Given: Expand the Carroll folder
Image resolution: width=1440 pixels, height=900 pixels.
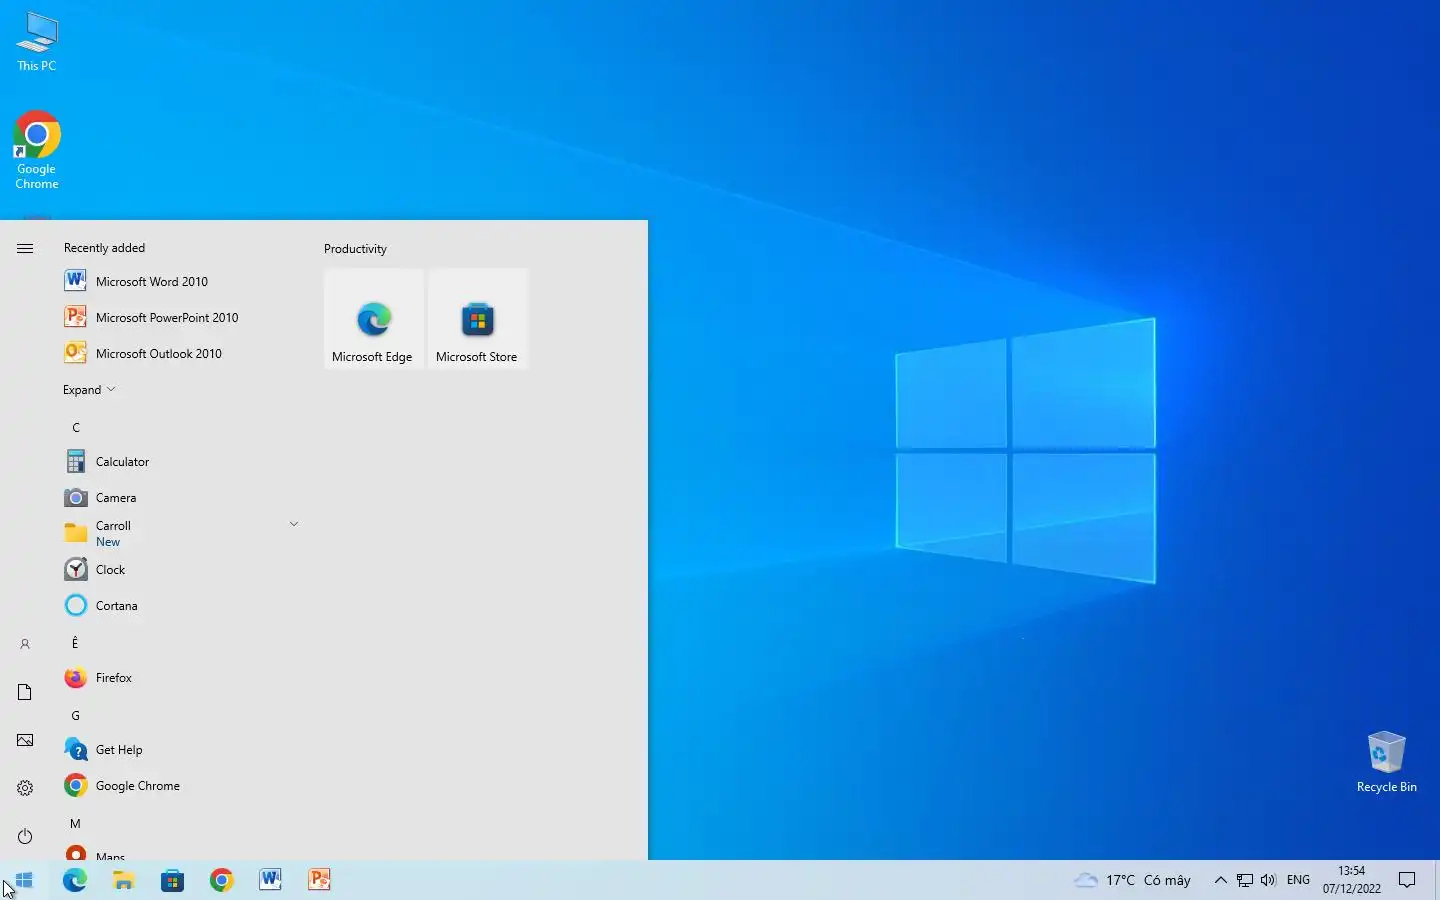Looking at the screenshot, I should point(180,534).
